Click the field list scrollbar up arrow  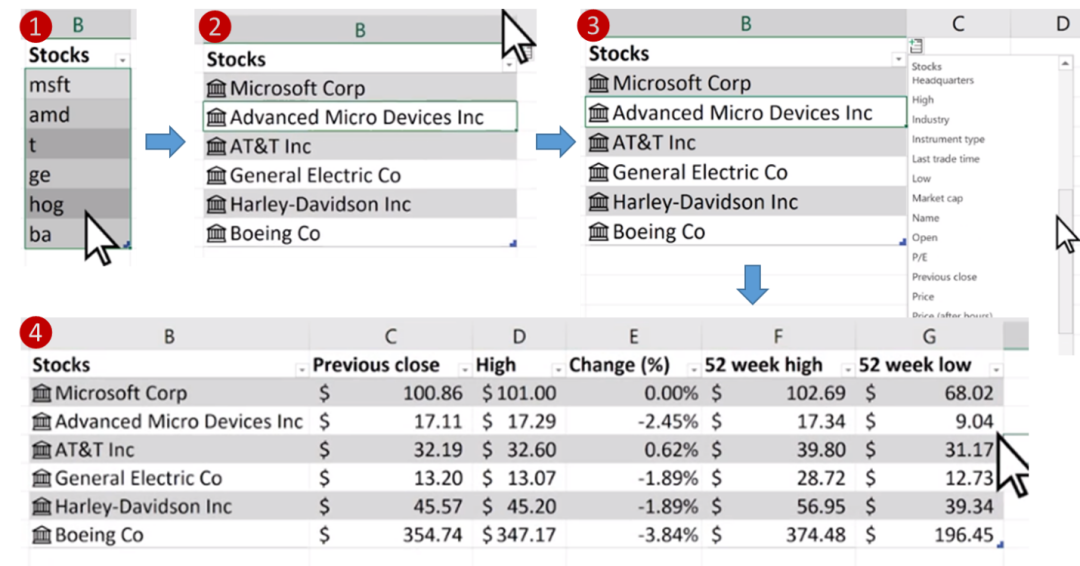[1066, 63]
